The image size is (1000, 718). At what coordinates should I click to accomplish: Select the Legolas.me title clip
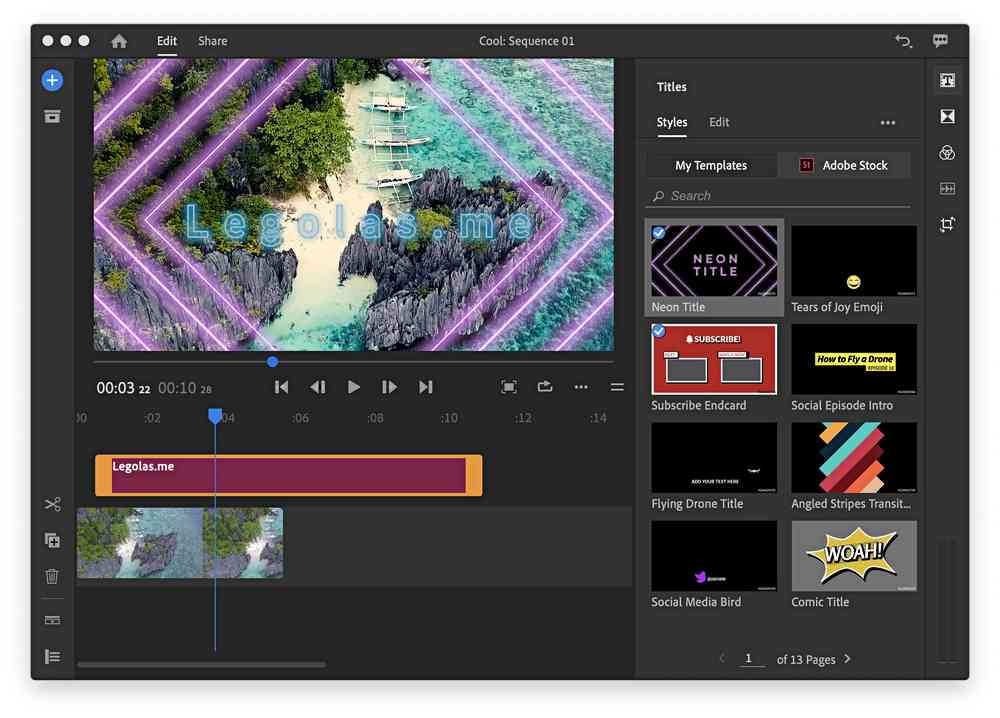pos(288,475)
